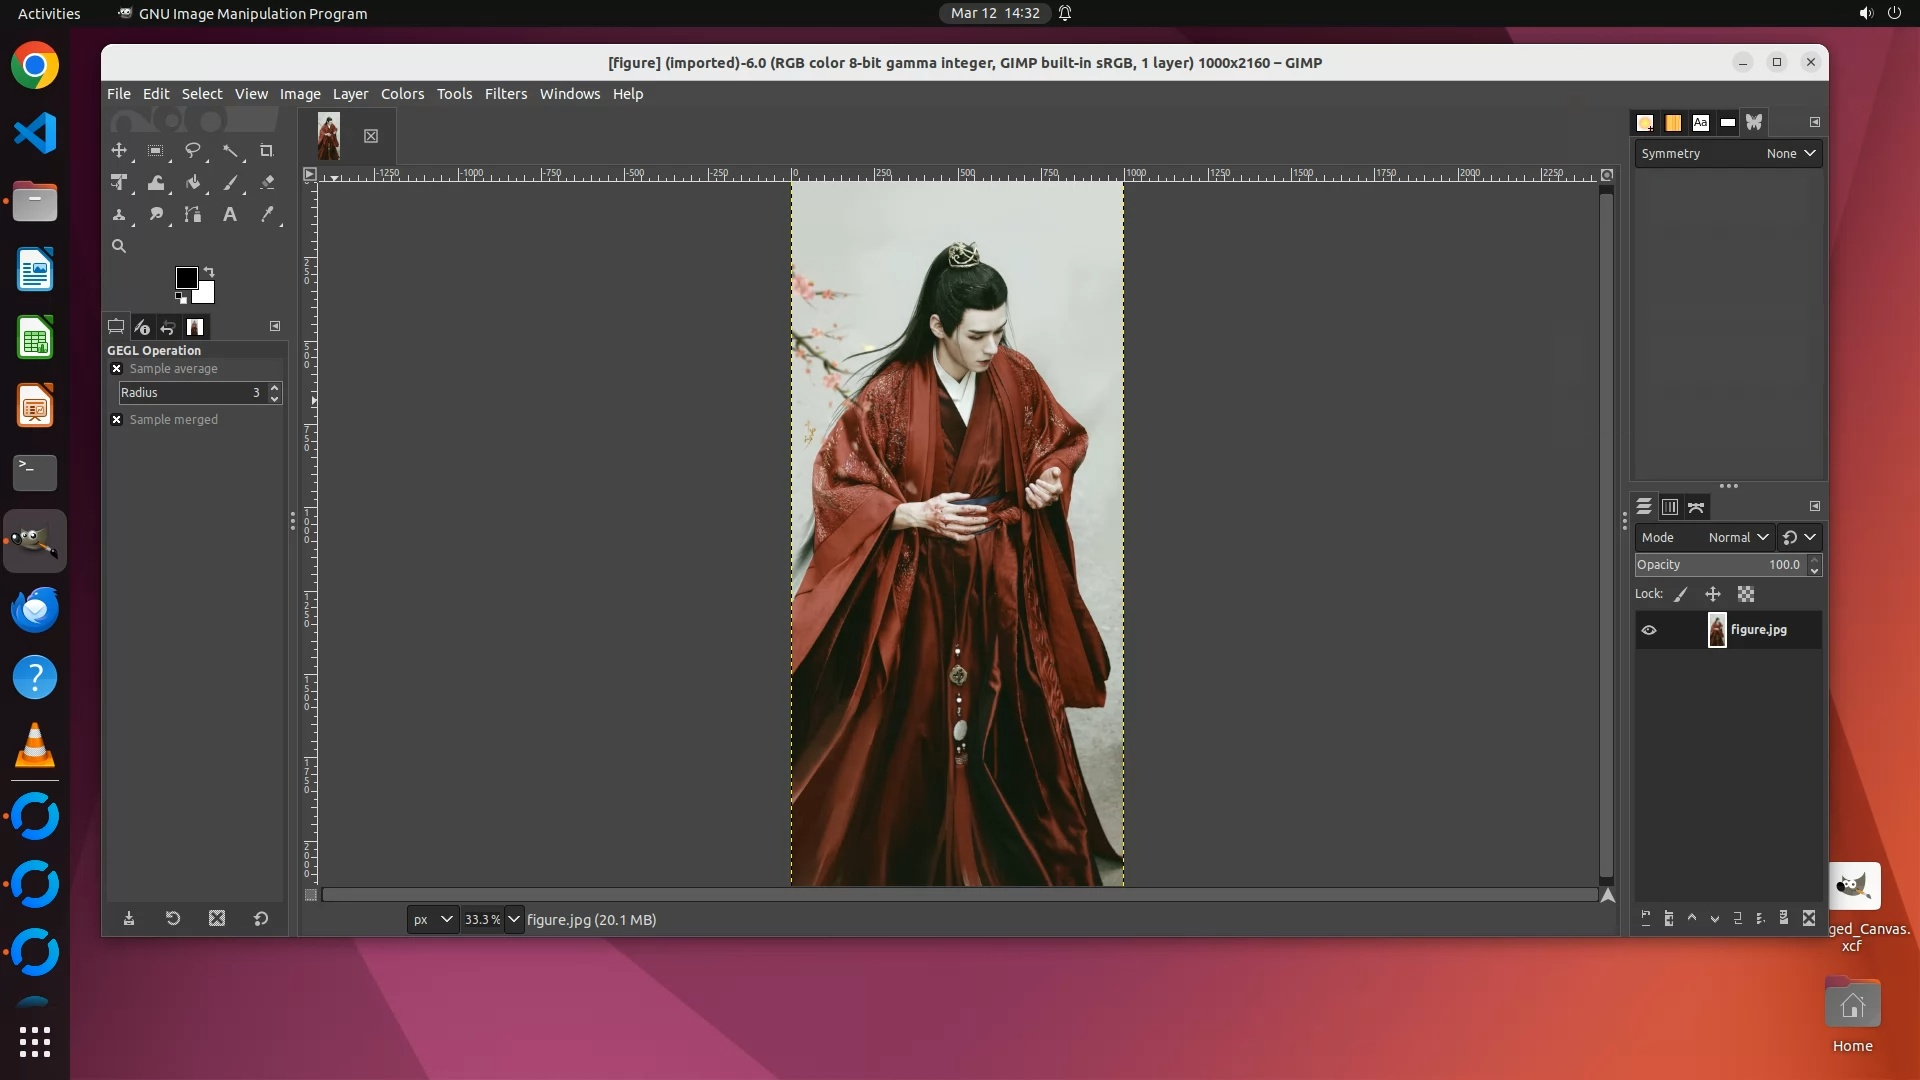Screen dimensions: 1920x1080
Task: Open the Colors menu
Action: click(402, 94)
